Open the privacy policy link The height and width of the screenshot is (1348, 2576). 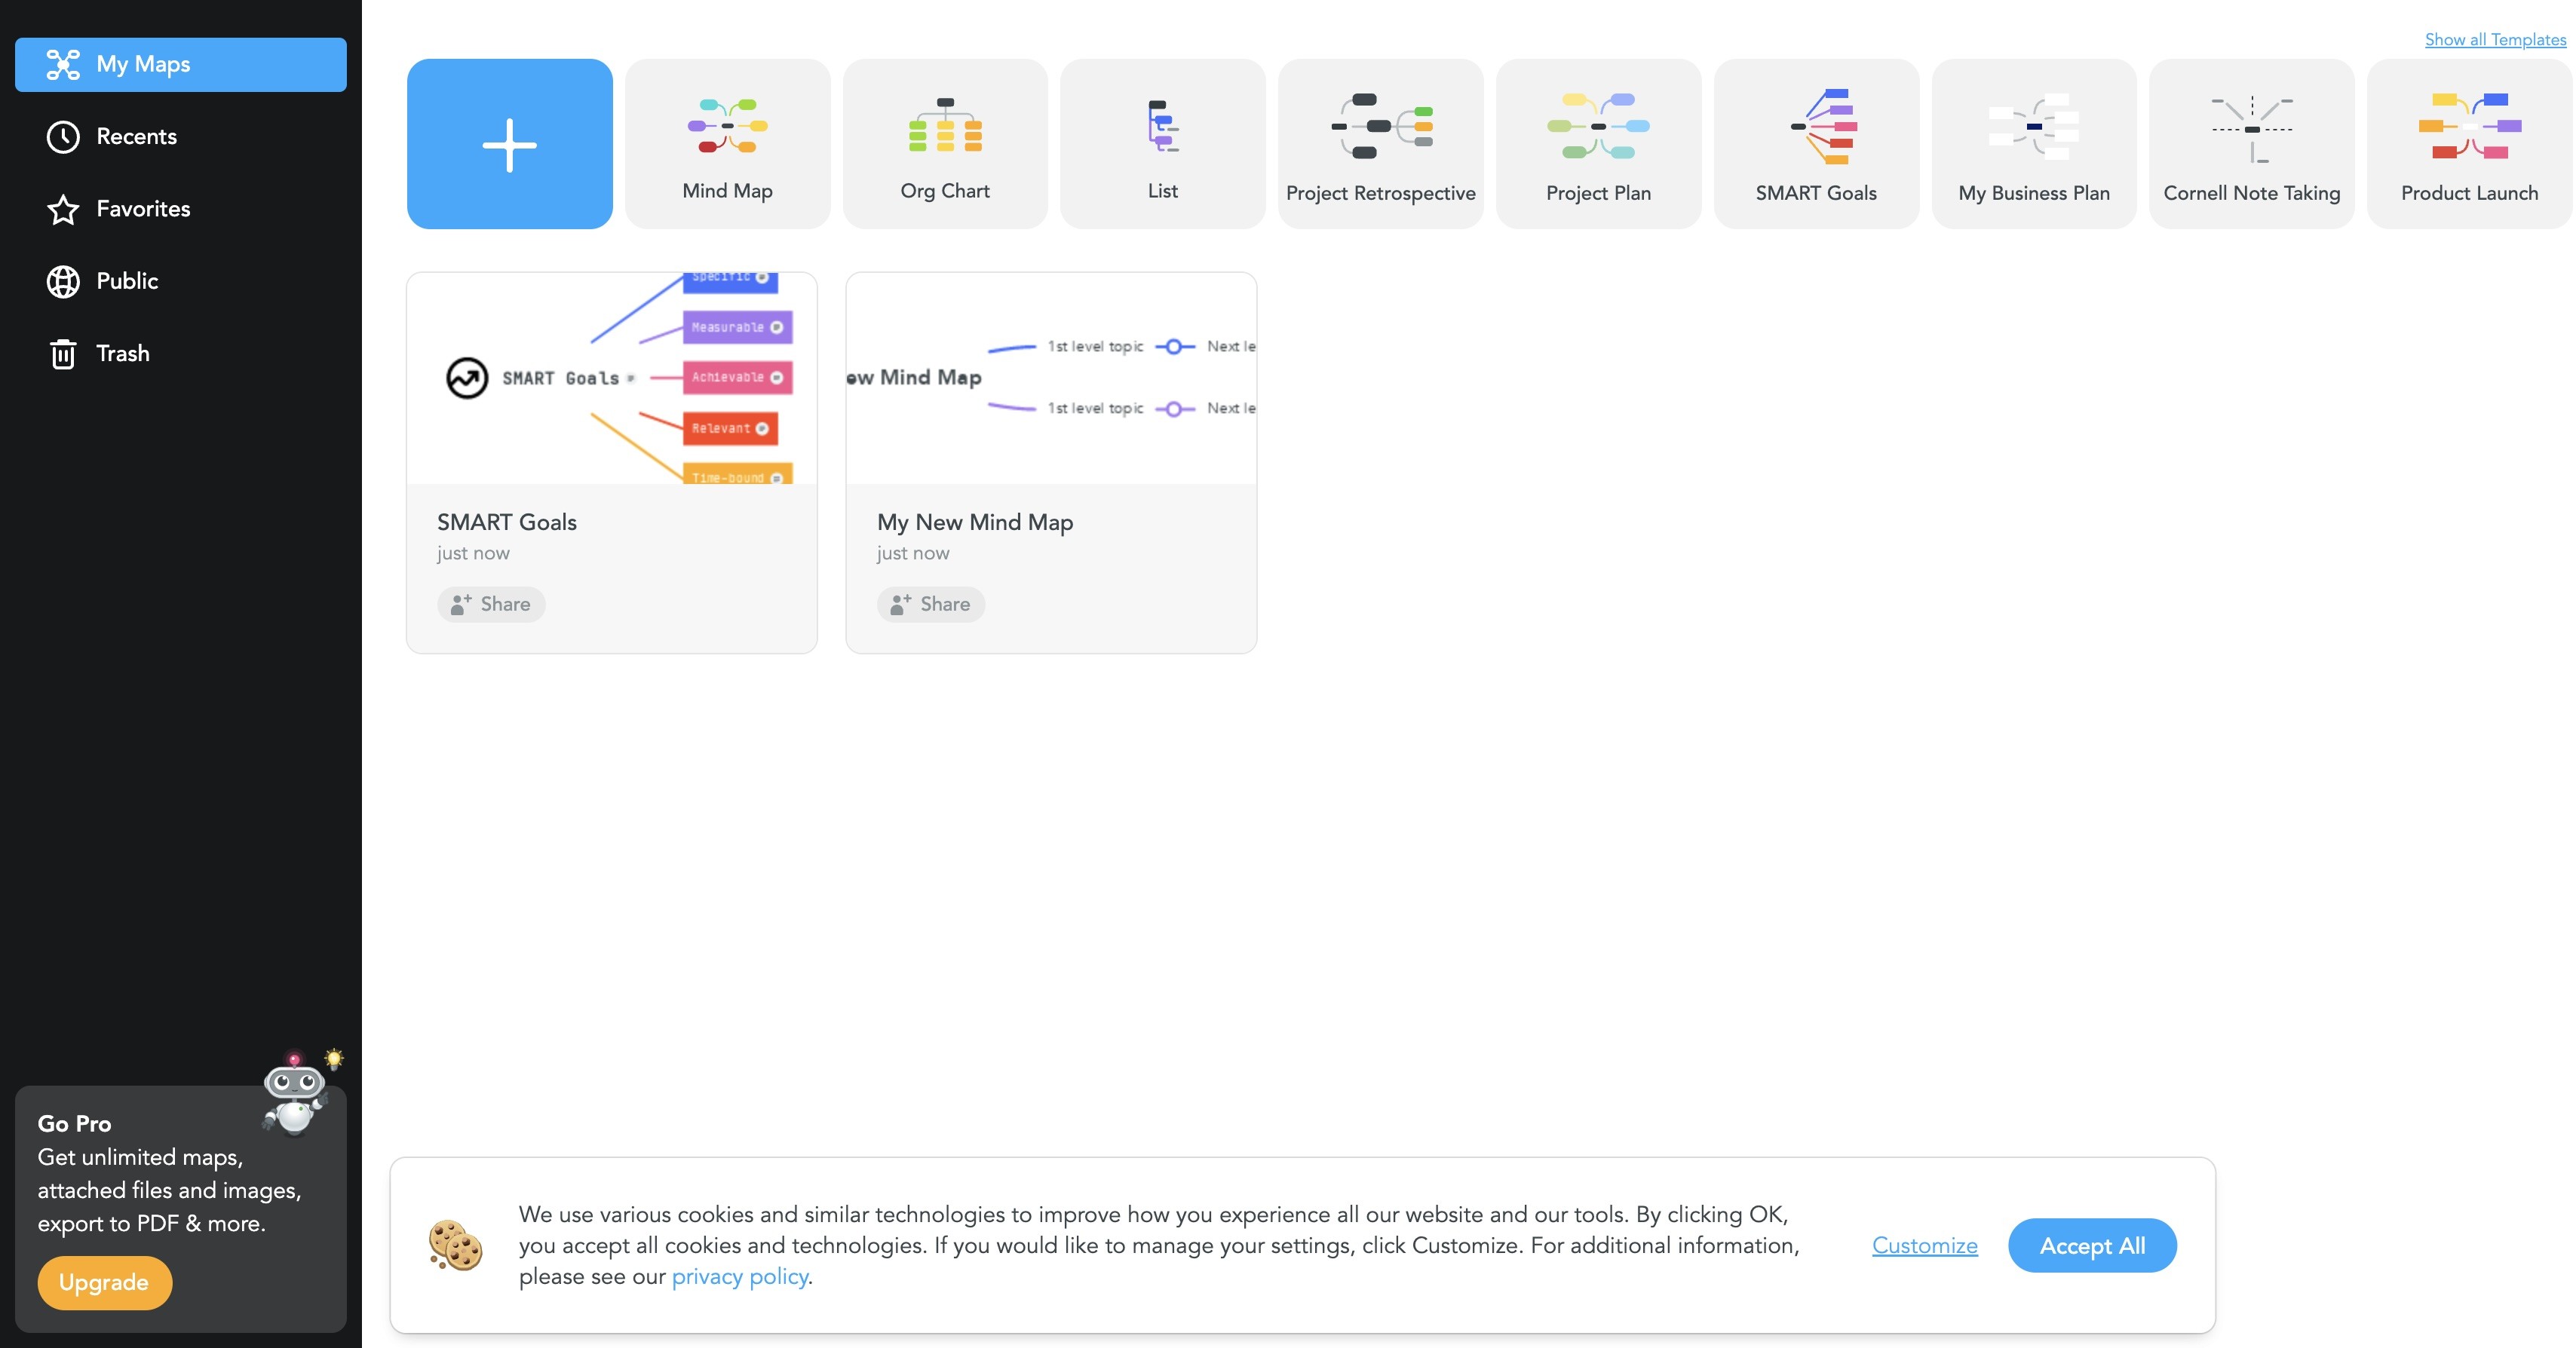[x=740, y=1276]
